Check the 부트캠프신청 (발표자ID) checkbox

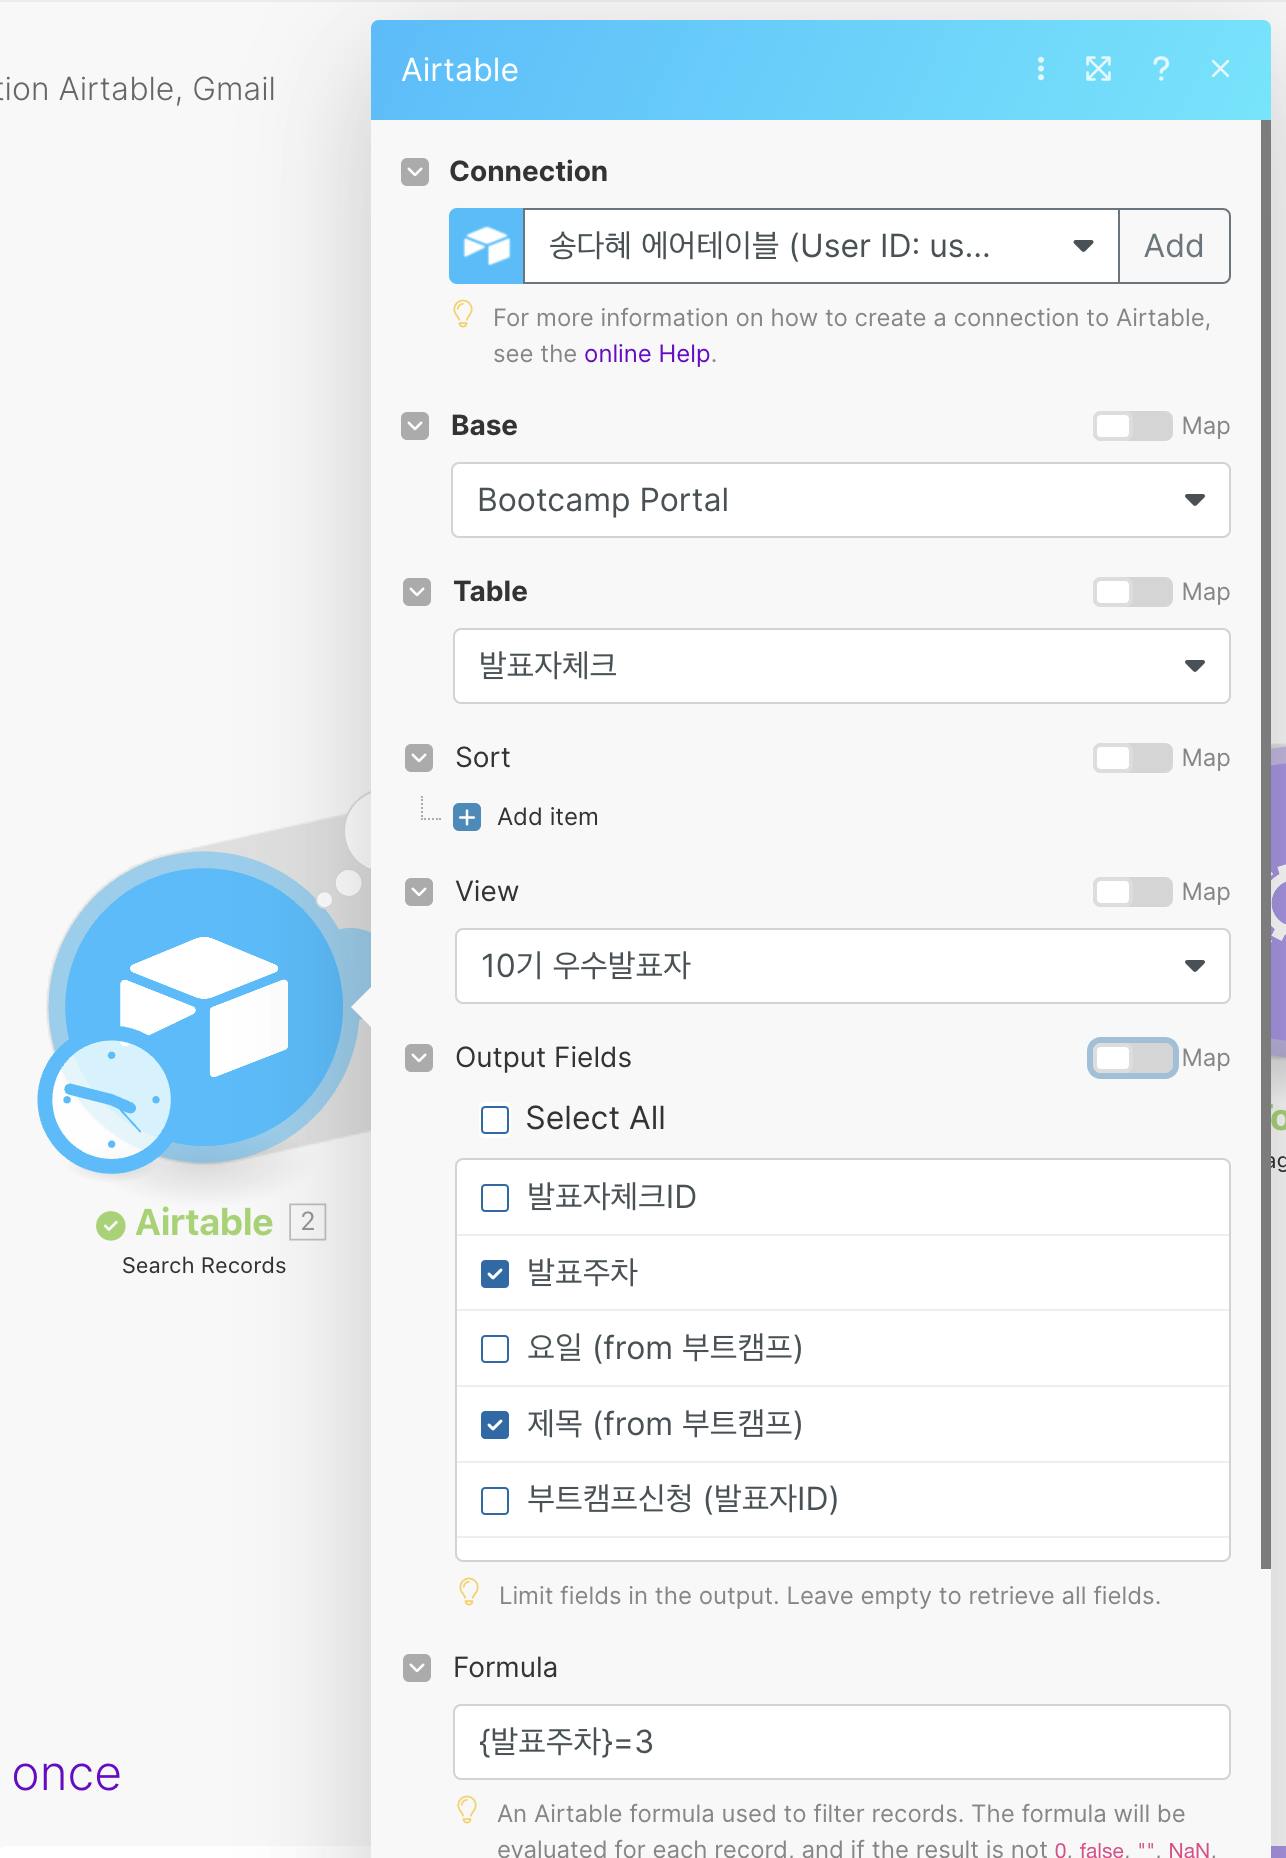[x=495, y=1501]
